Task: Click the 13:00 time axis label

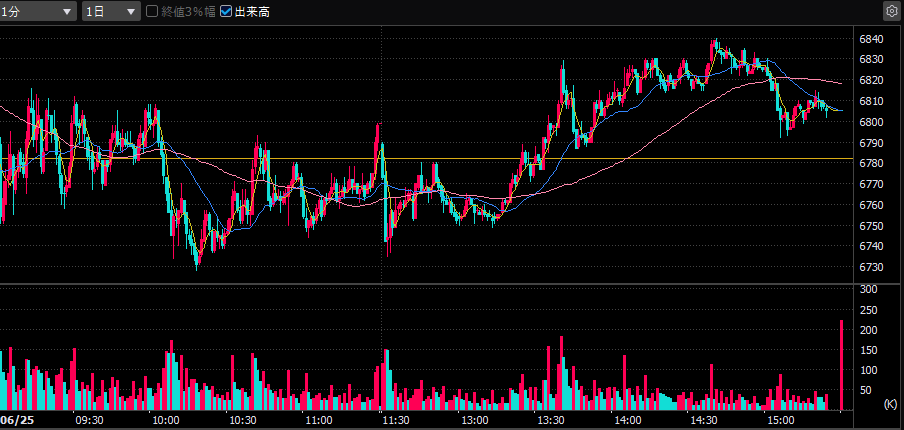Action: (474, 420)
